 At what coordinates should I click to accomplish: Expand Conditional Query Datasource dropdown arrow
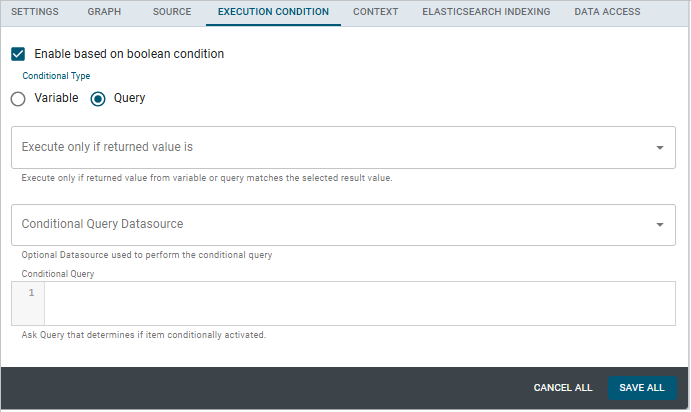660,225
